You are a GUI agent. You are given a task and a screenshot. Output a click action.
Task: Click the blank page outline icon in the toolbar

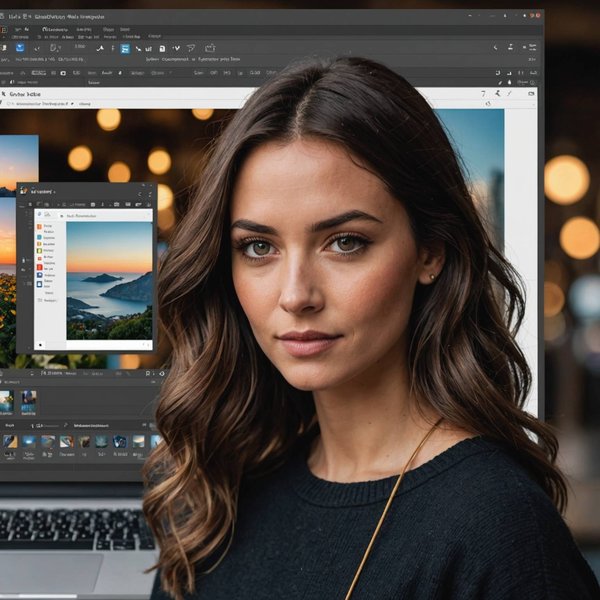pos(54,48)
